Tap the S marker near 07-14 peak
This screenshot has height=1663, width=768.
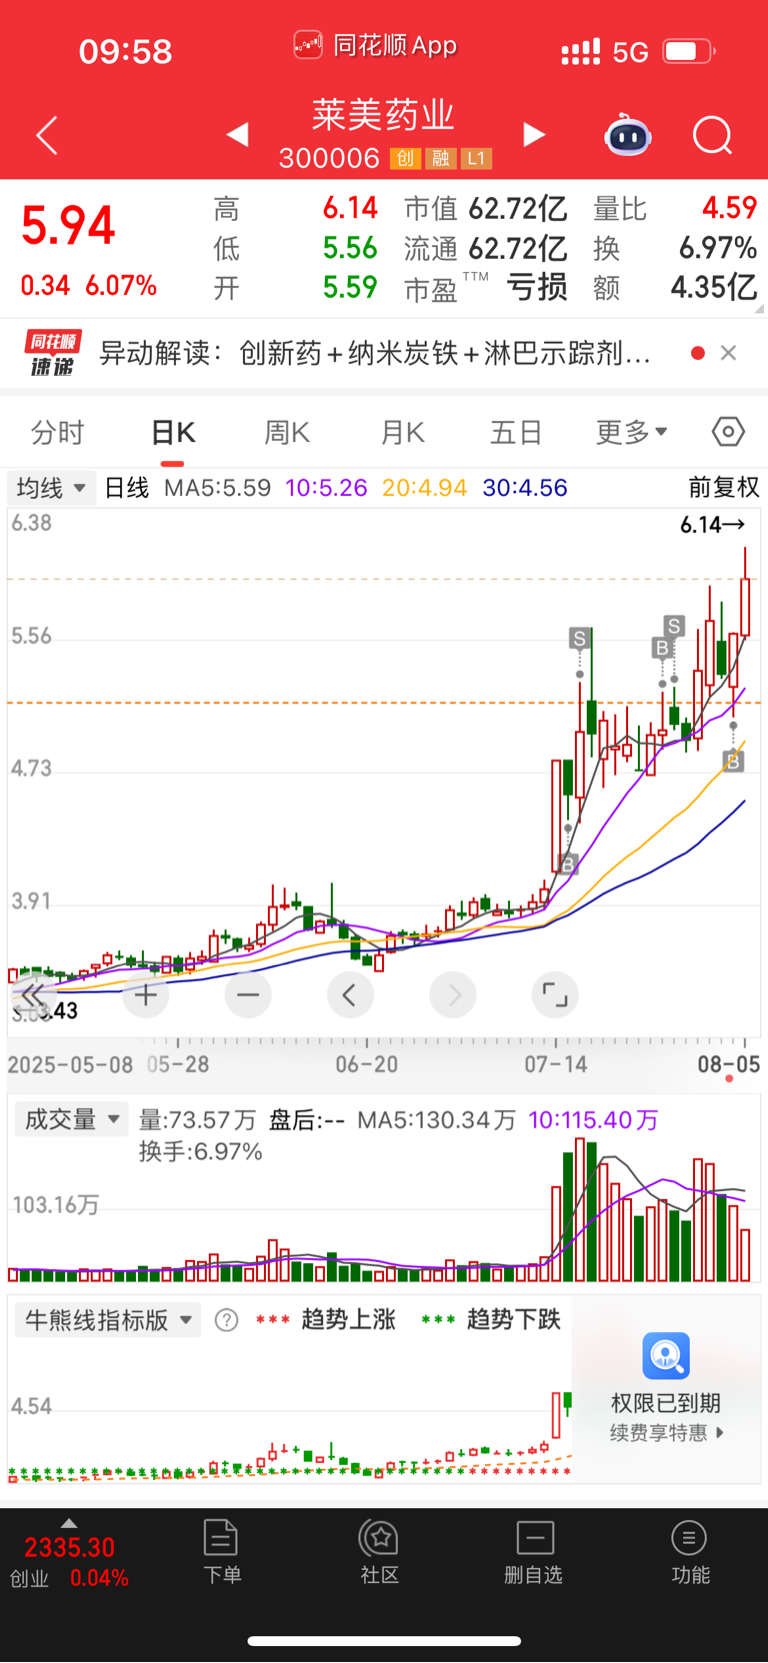tap(579, 638)
